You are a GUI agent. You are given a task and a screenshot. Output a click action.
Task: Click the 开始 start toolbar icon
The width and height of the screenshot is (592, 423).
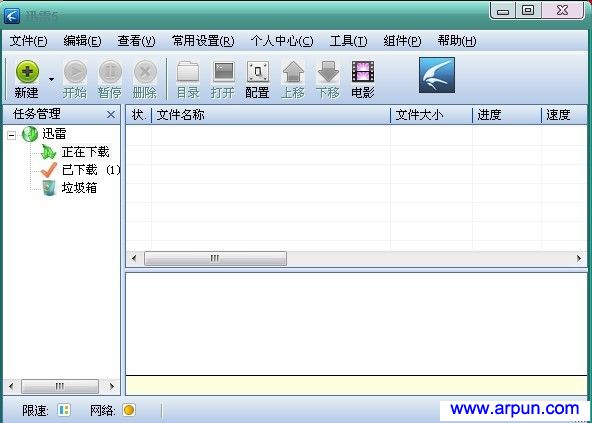75,72
